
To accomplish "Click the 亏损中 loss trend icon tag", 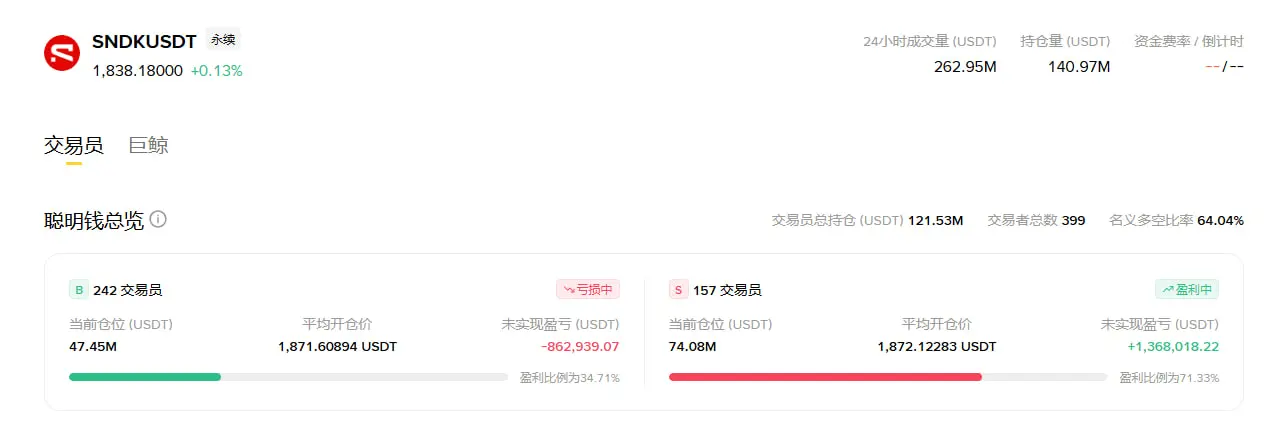I will tap(588, 290).
